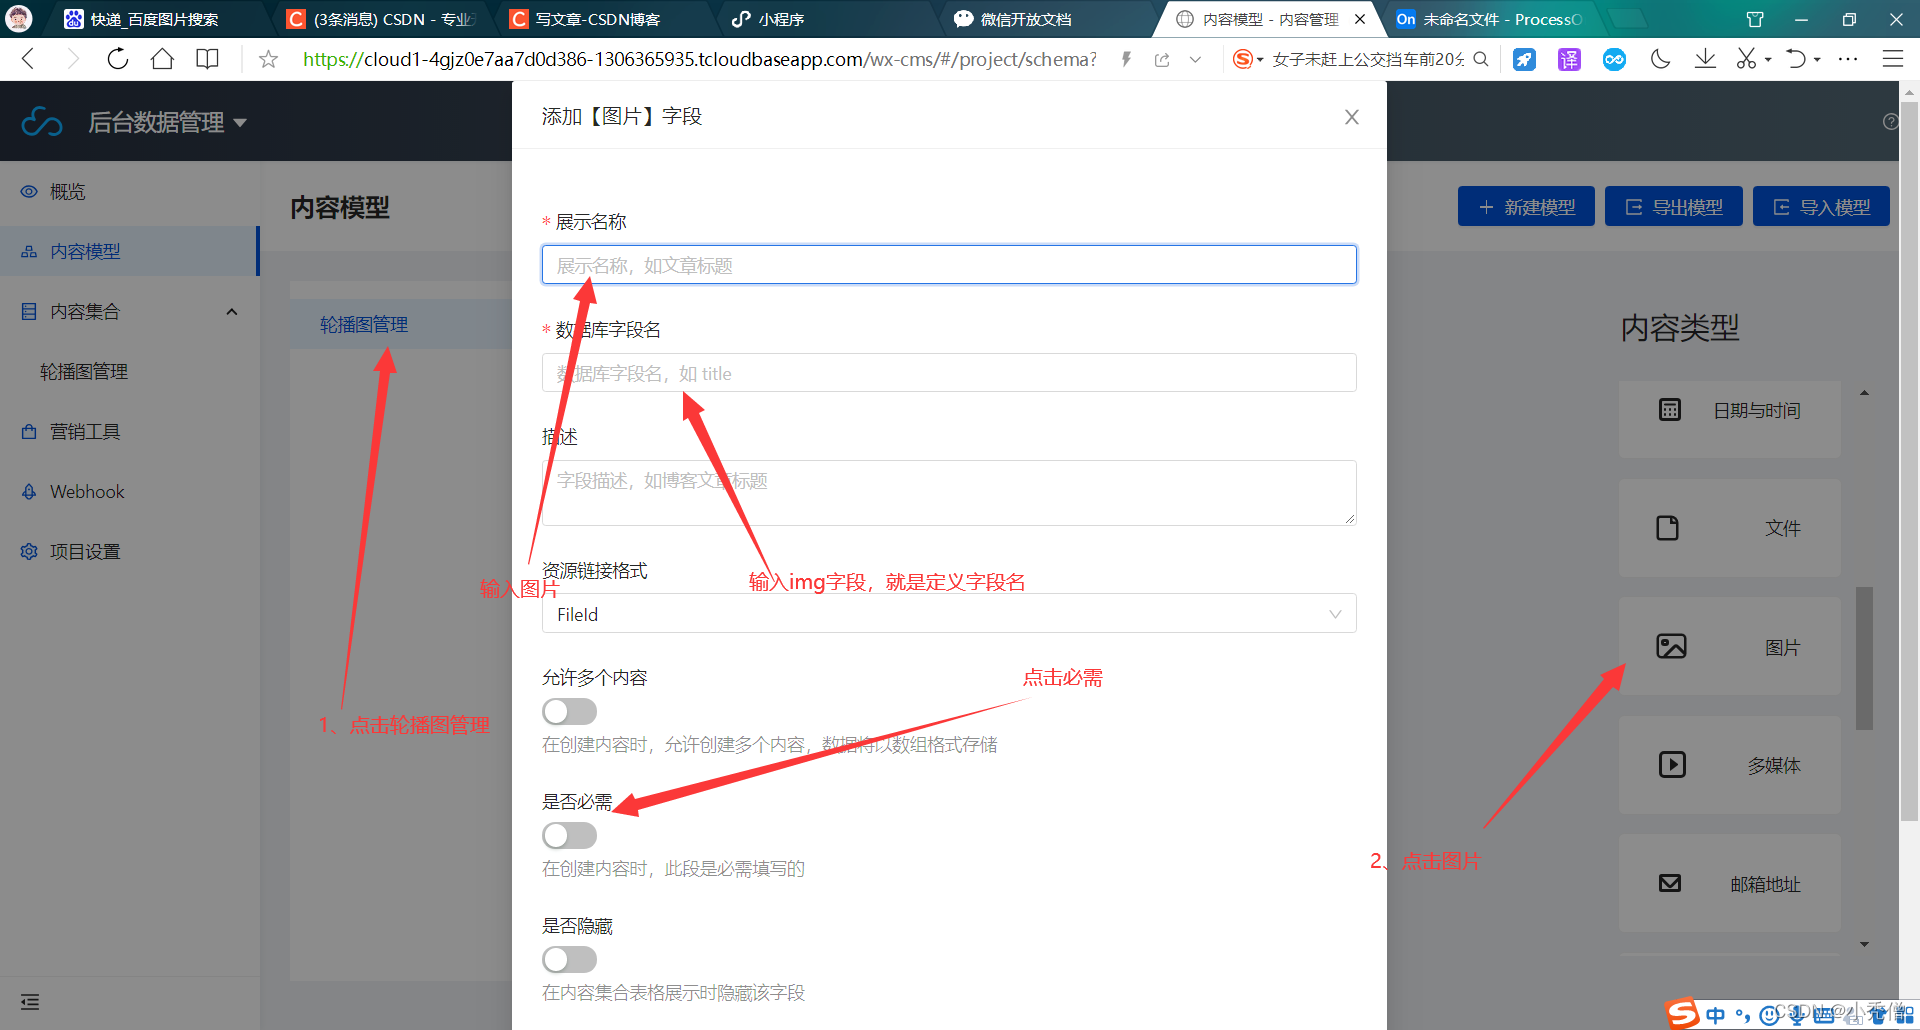Click the 导入模型 button
The height and width of the screenshot is (1030, 1920).
point(1821,207)
